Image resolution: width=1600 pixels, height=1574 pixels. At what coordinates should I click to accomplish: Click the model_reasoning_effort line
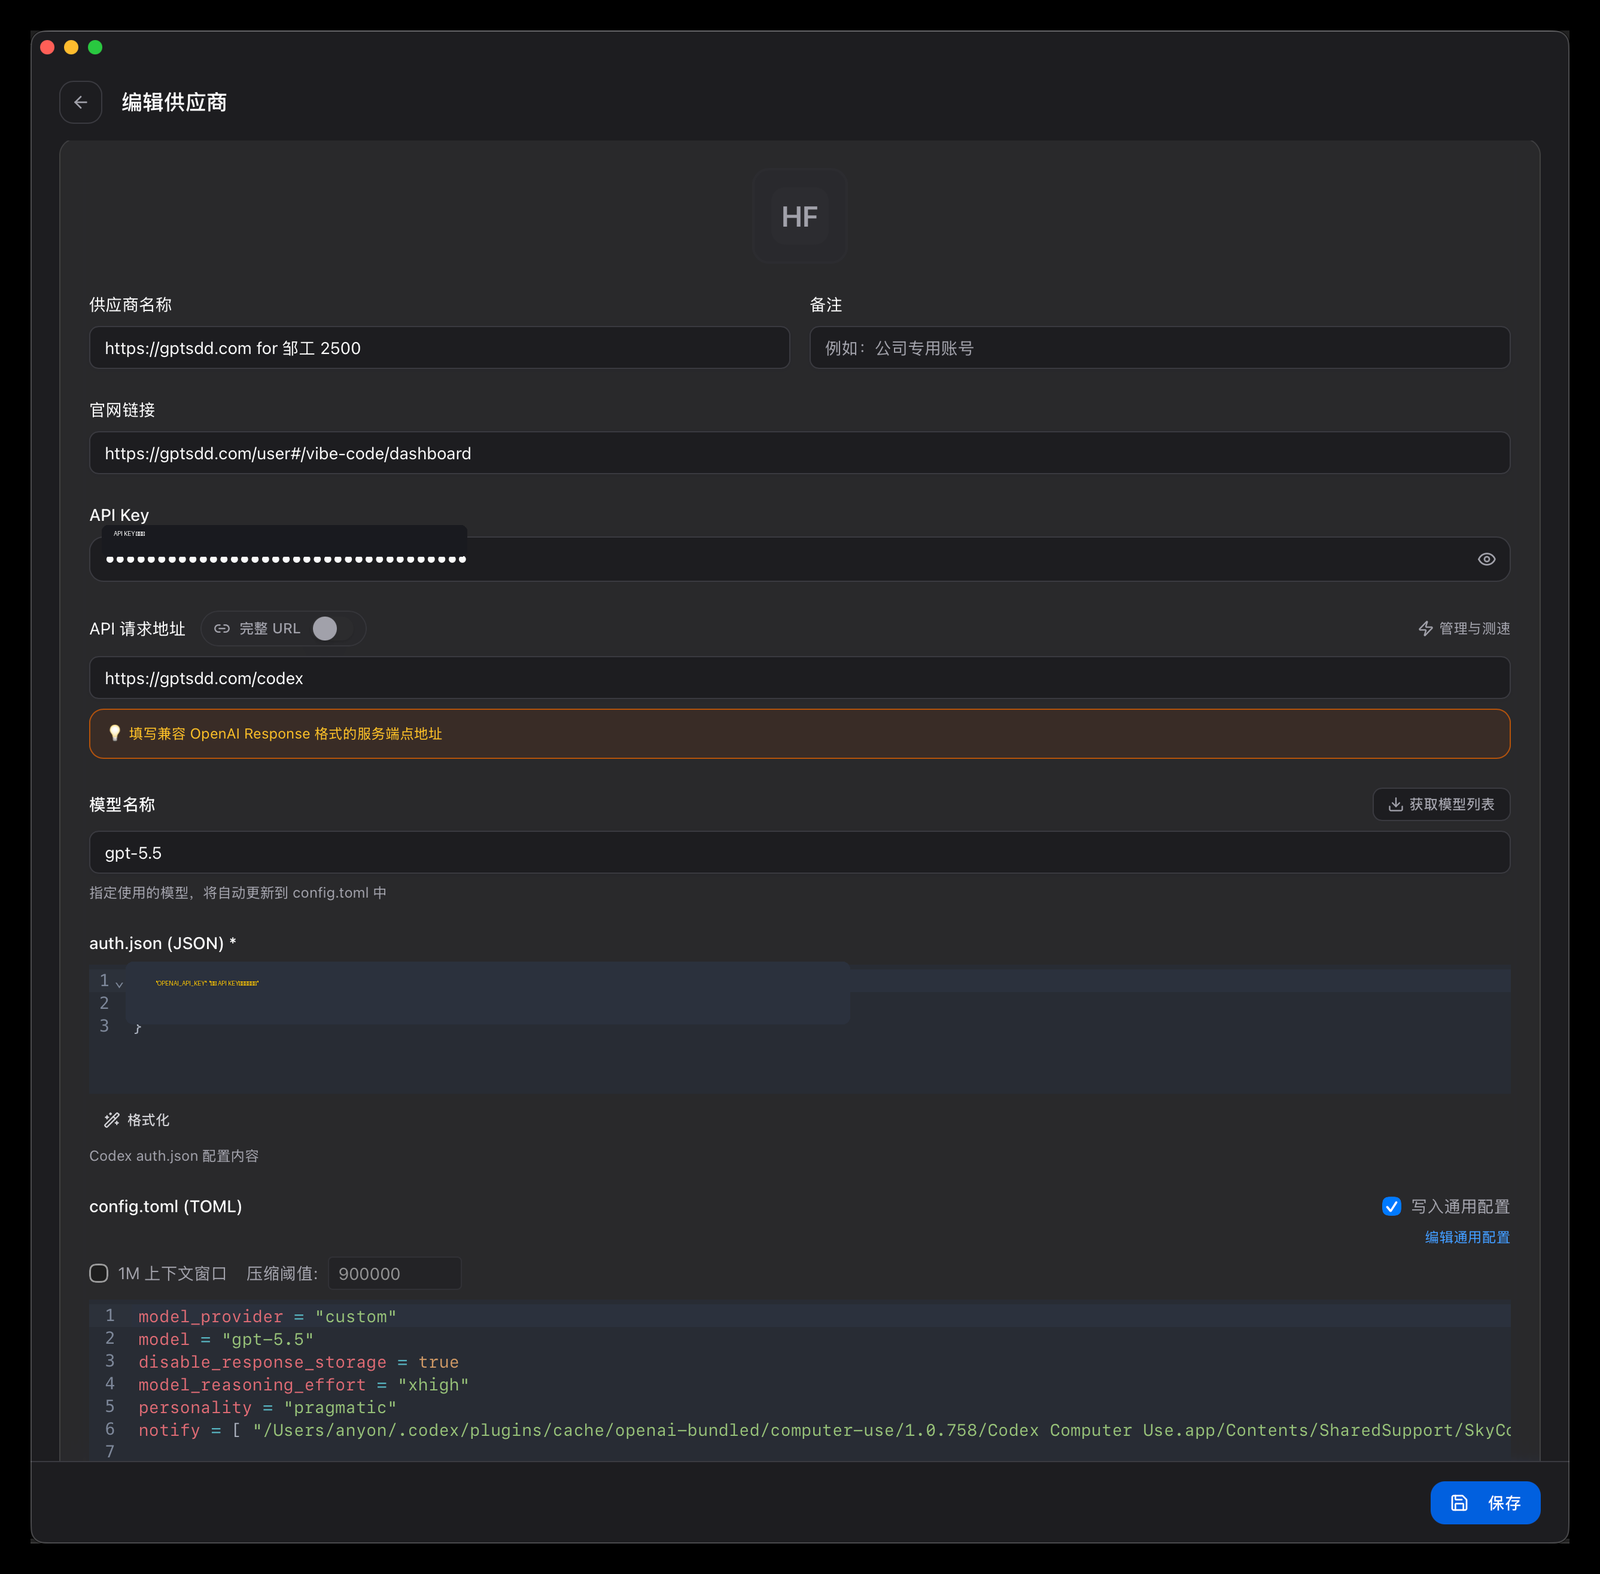tap(303, 1385)
